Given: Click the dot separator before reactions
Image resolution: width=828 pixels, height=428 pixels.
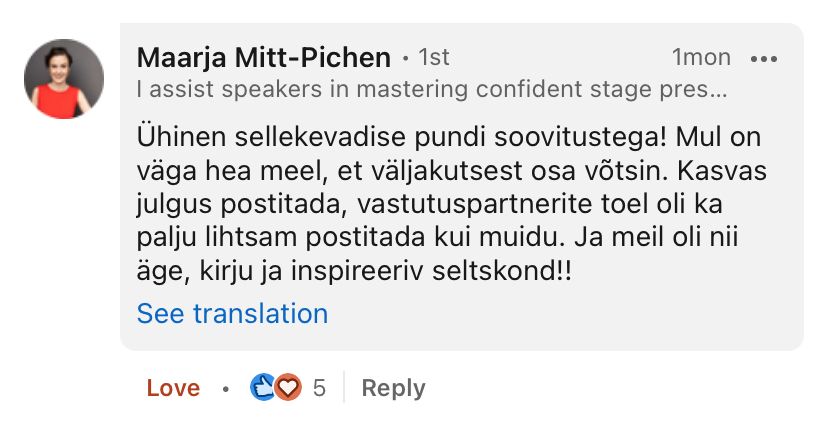Looking at the screenshot, I should (226, 388).
